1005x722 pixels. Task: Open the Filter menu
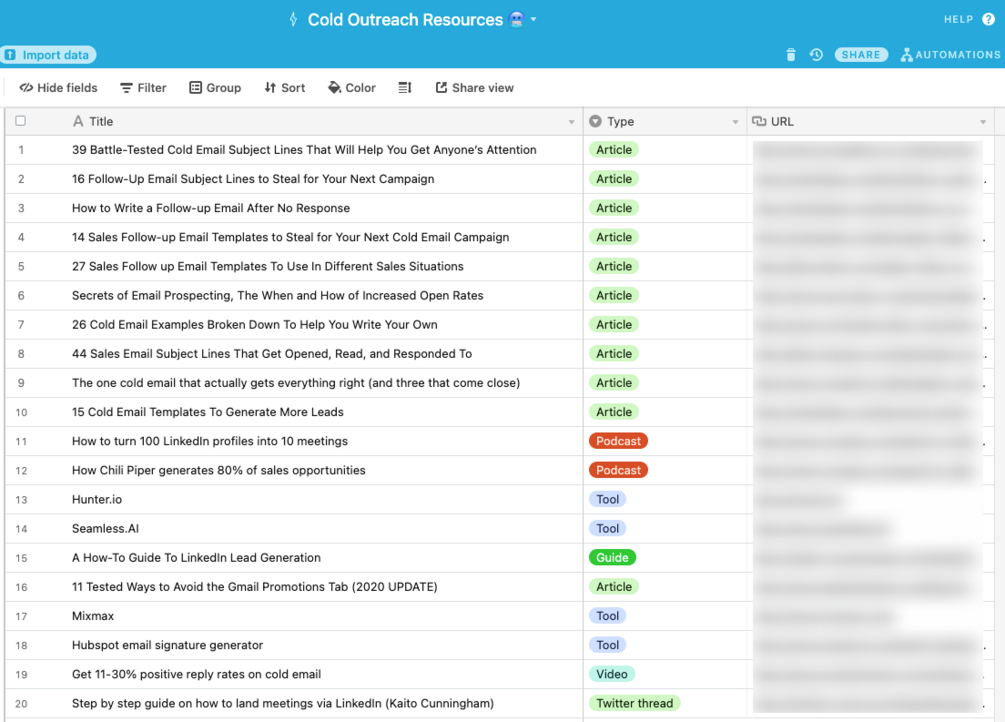(x=143, y=88)
